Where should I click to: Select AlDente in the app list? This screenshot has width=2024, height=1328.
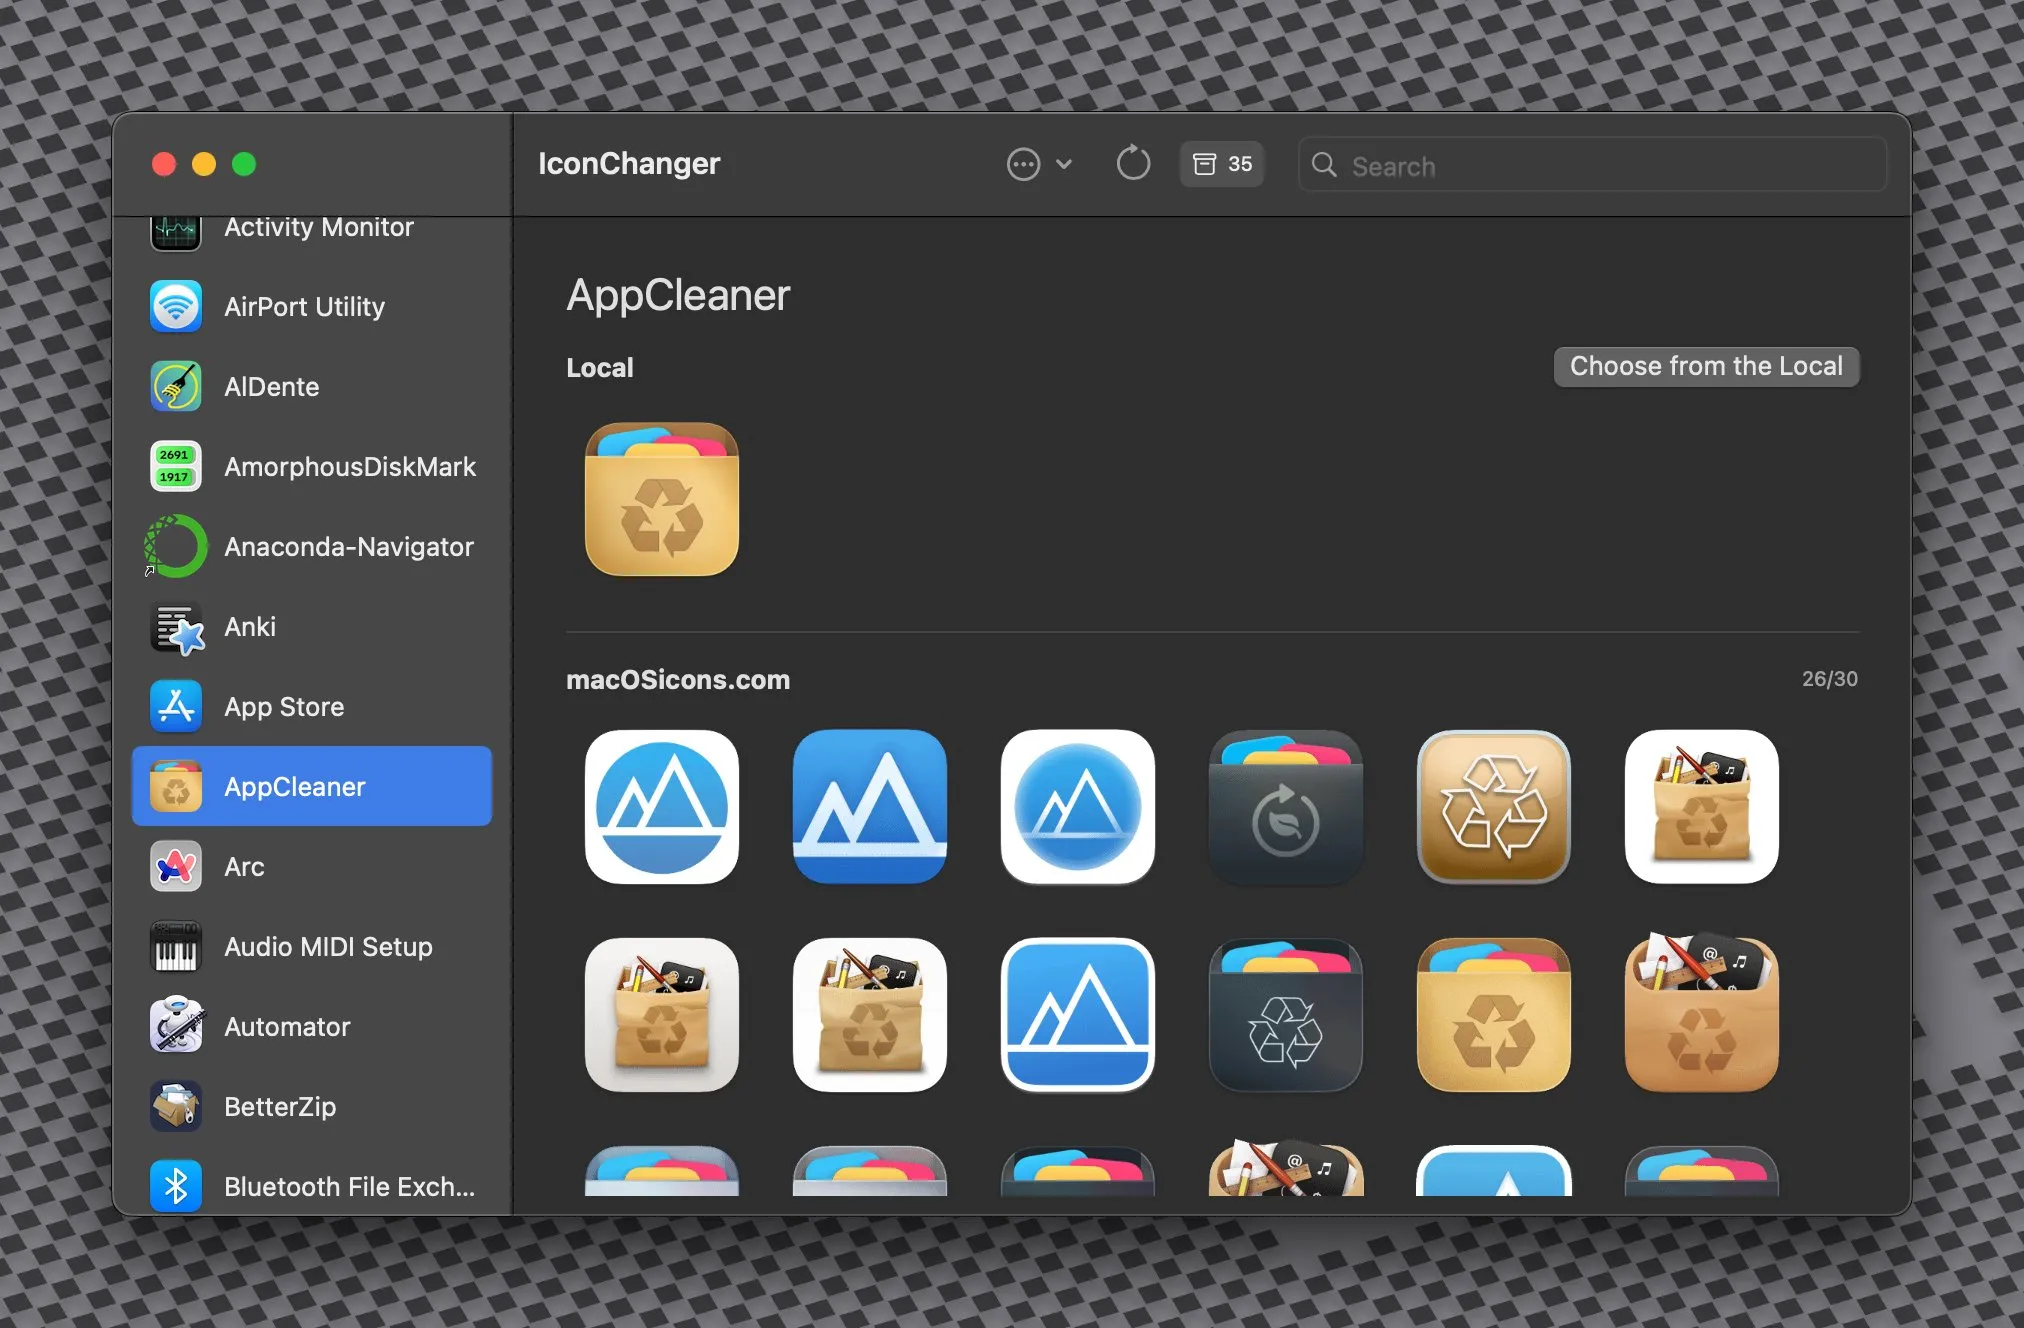tap(271, 387)
